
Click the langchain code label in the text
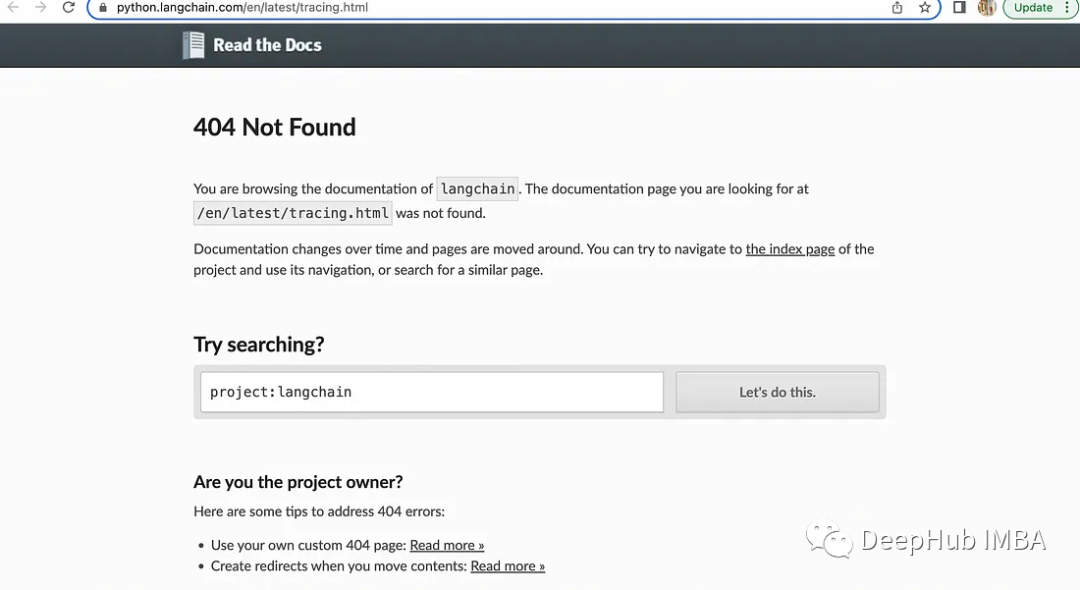pyautogui.click(x=477, y=189)
